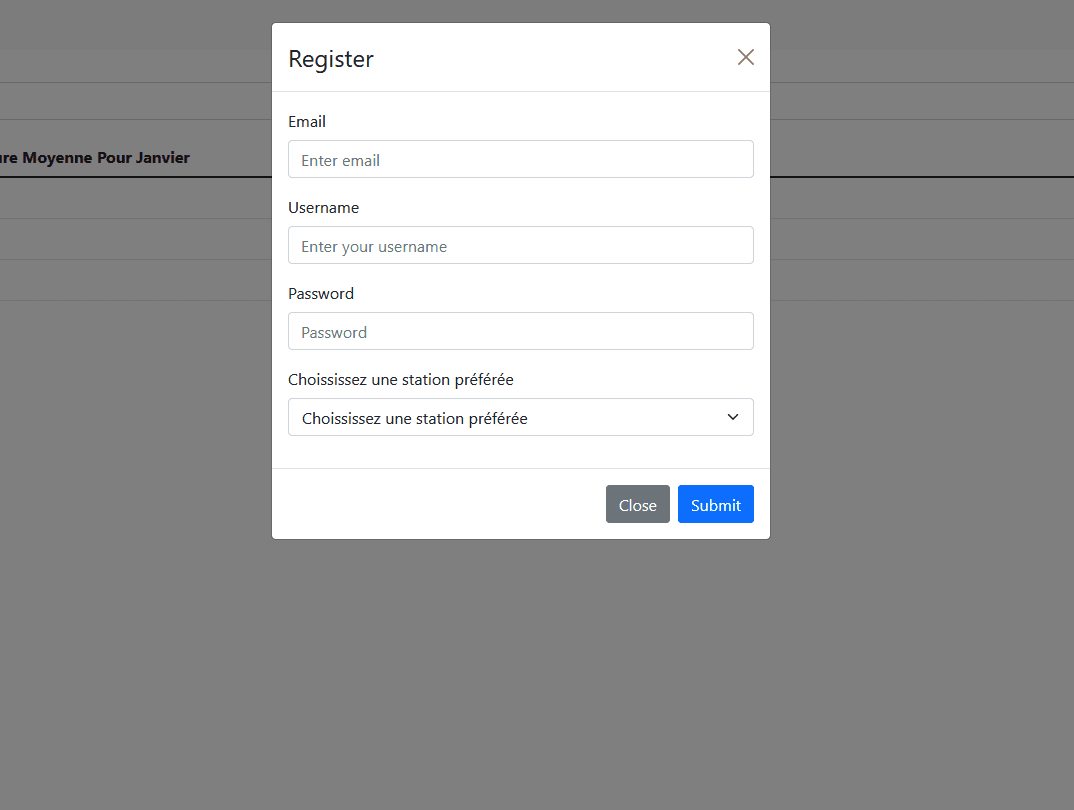
Task: Submit the registration form
Action: click(x=716, y=504)
